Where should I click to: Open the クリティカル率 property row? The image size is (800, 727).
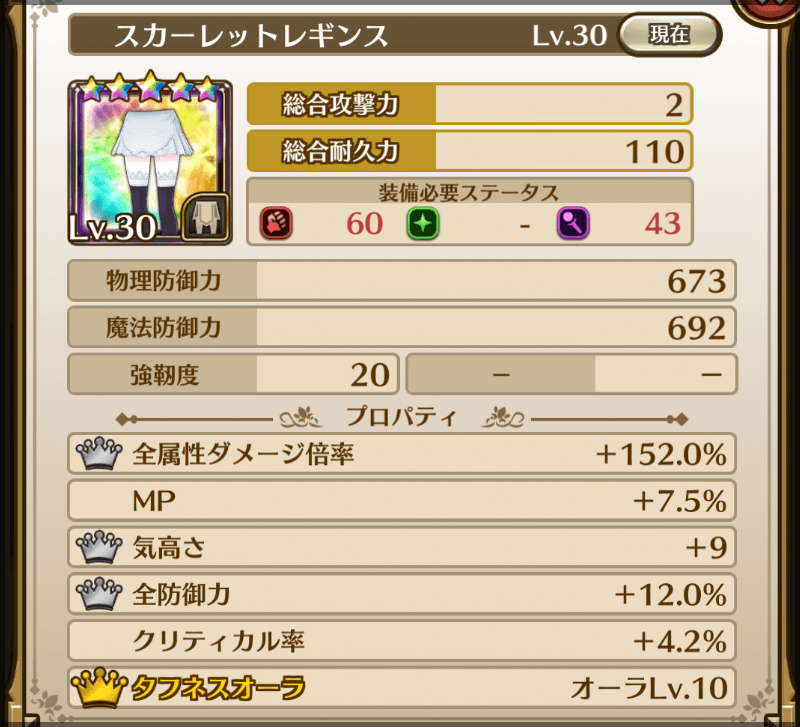402,641
